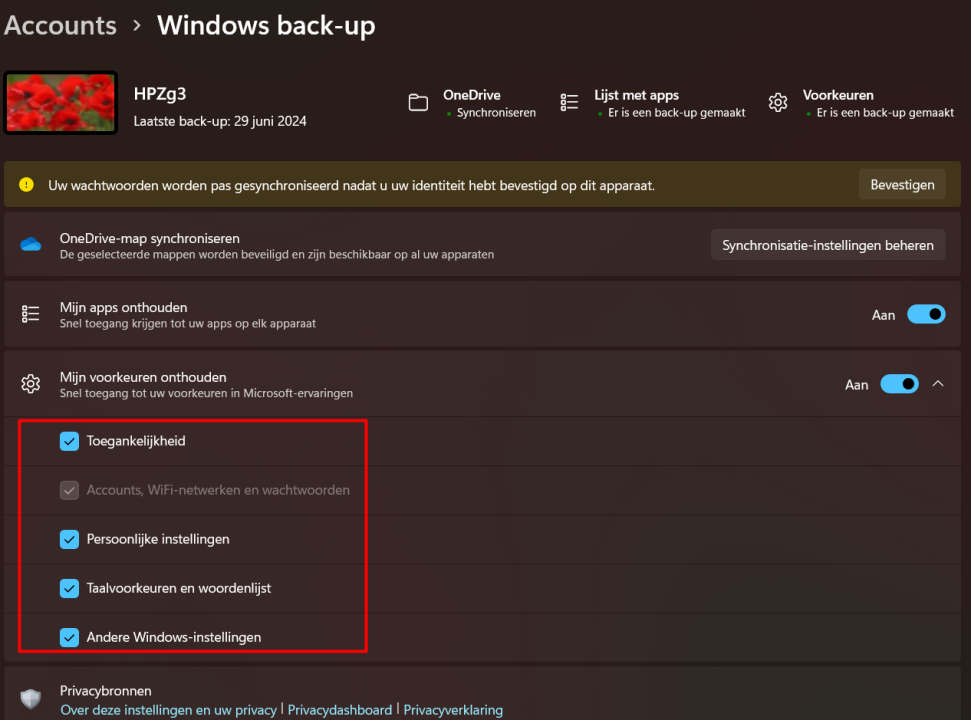The height and width of the screenshot is (720, 971).
Task: Uncheck the Toegankelijkheid checkbox
Action: (69, 440)
